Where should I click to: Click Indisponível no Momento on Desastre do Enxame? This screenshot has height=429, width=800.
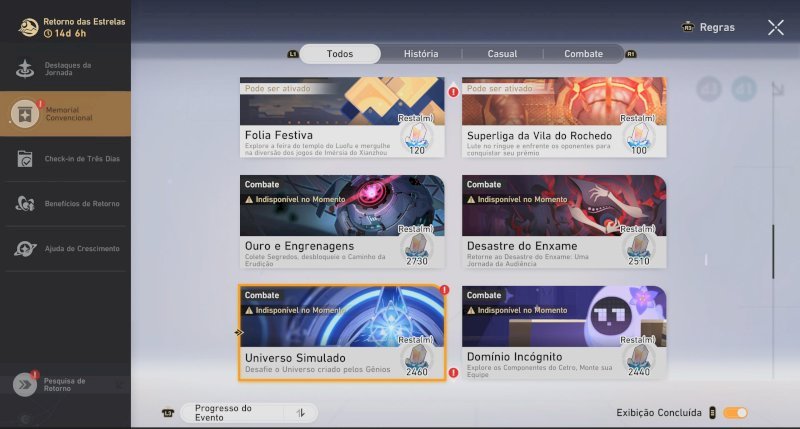(x=522, y=199)
